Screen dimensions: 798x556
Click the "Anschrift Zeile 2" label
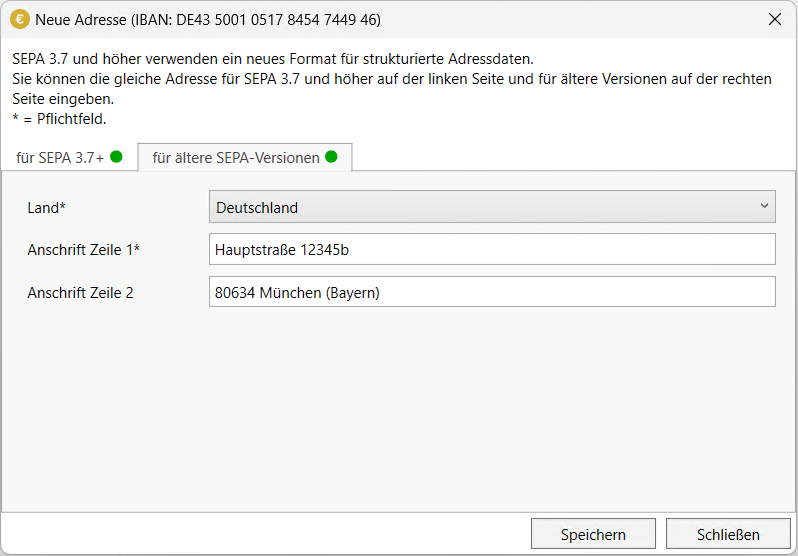[80, 293]
